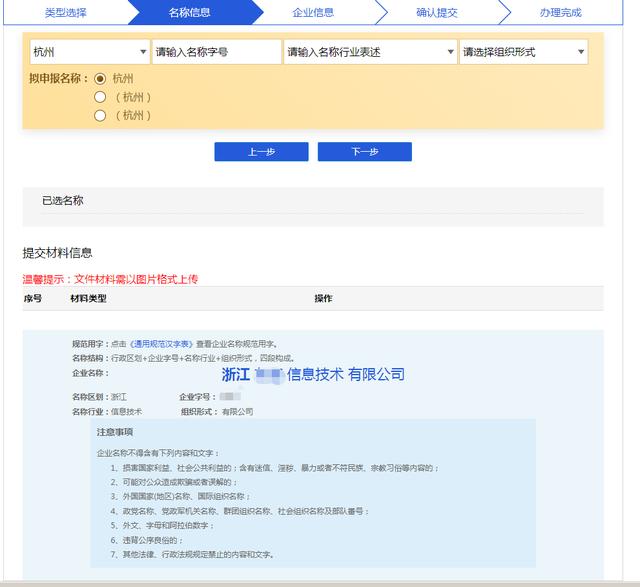Click the 名称区划：浙江 text

(x=99, y=397)
